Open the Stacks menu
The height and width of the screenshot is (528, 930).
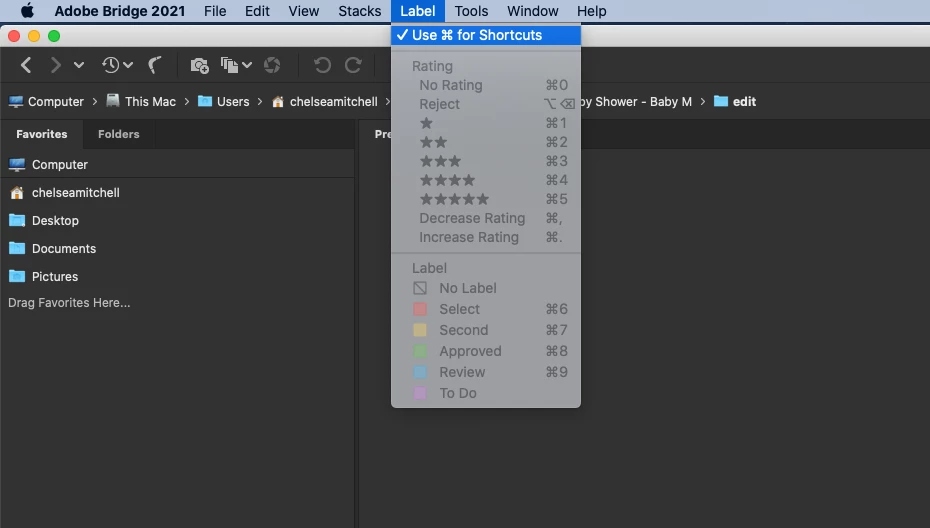[359, 11]
